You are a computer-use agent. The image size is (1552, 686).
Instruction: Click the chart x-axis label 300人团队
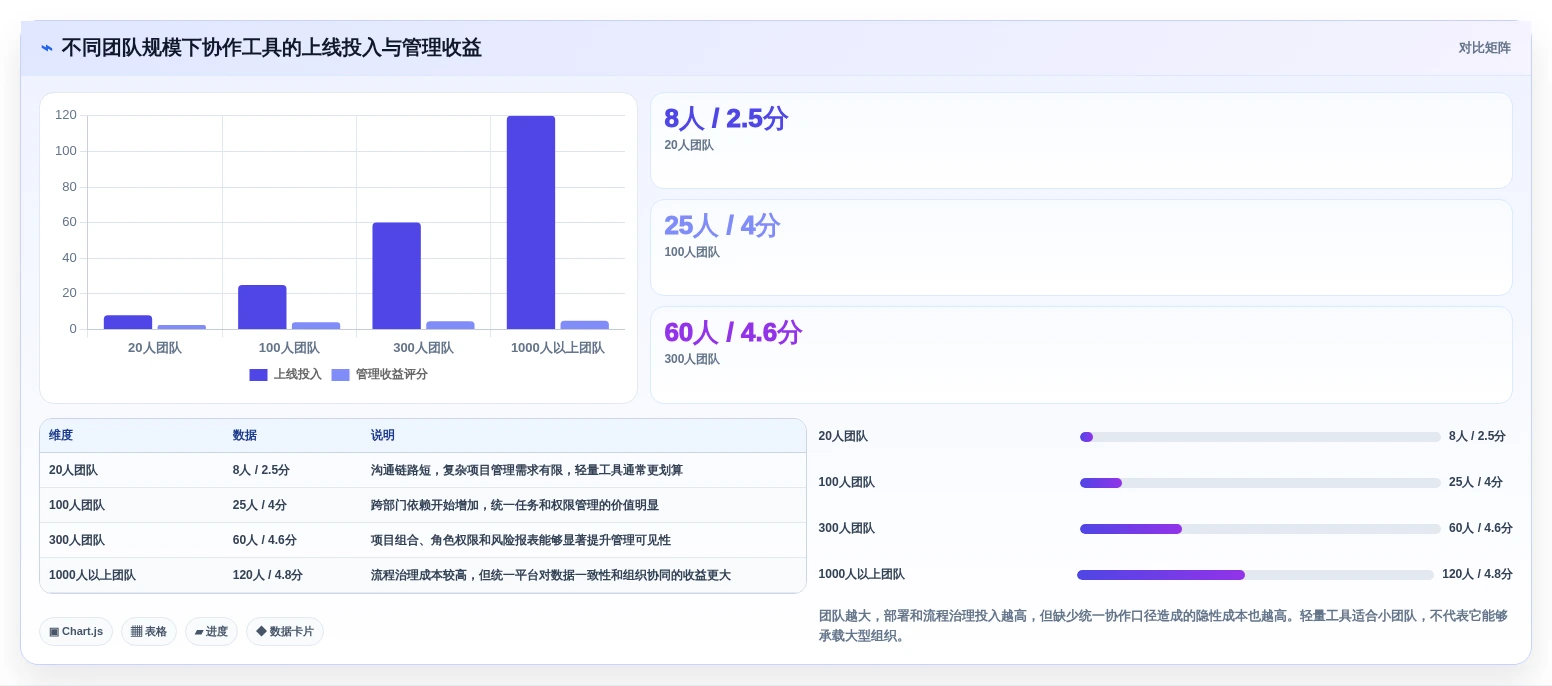pyautogui.click(x=423, y=348)
